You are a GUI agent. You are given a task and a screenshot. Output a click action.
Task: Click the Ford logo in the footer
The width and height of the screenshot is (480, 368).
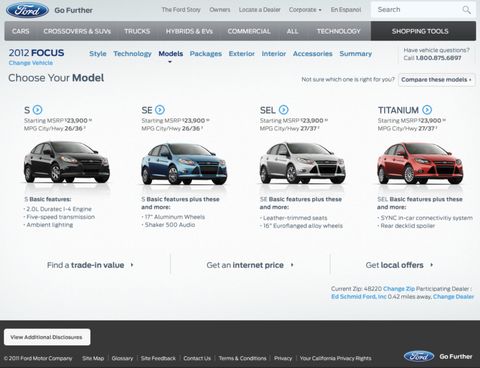pyautogui.click(x=419, y=356)
